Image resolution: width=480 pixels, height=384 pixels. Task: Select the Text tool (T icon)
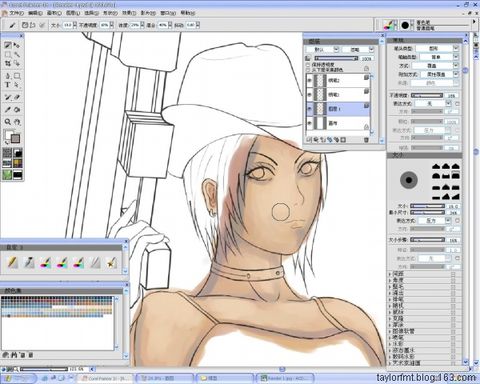(x=8, y=85)
